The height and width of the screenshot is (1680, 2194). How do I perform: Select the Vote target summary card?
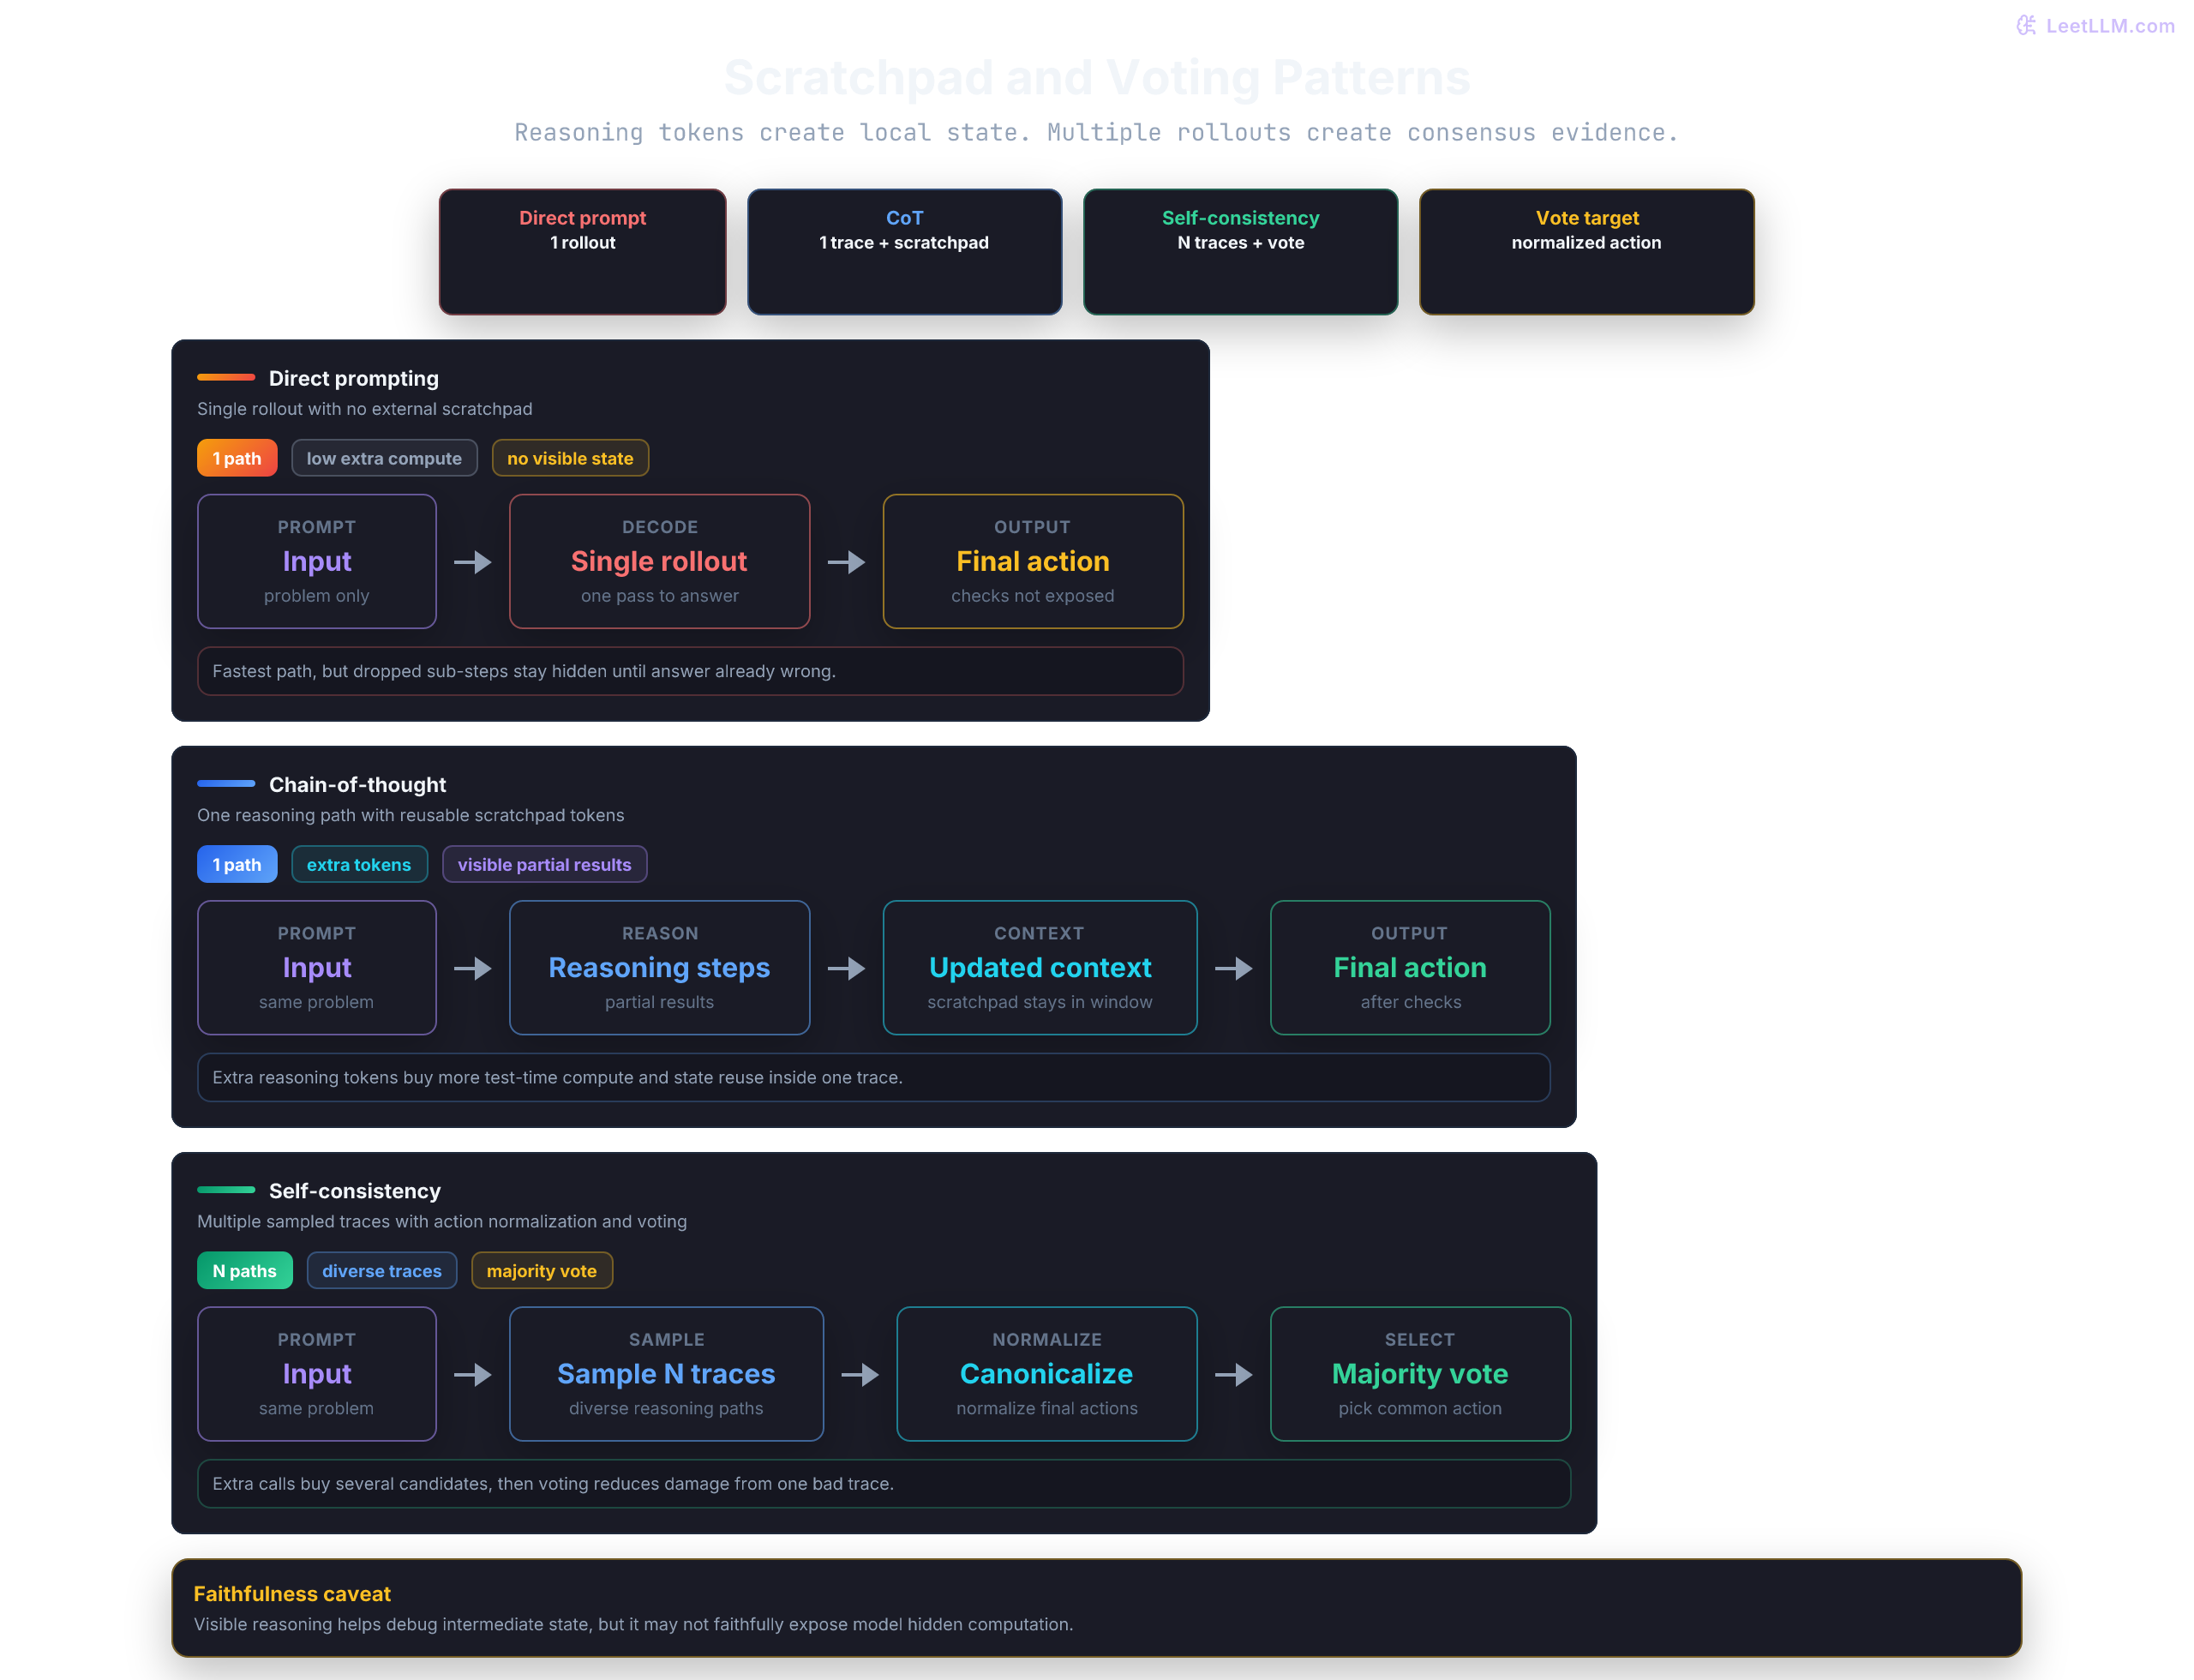pyautogui.click(x=1586, y=252)
